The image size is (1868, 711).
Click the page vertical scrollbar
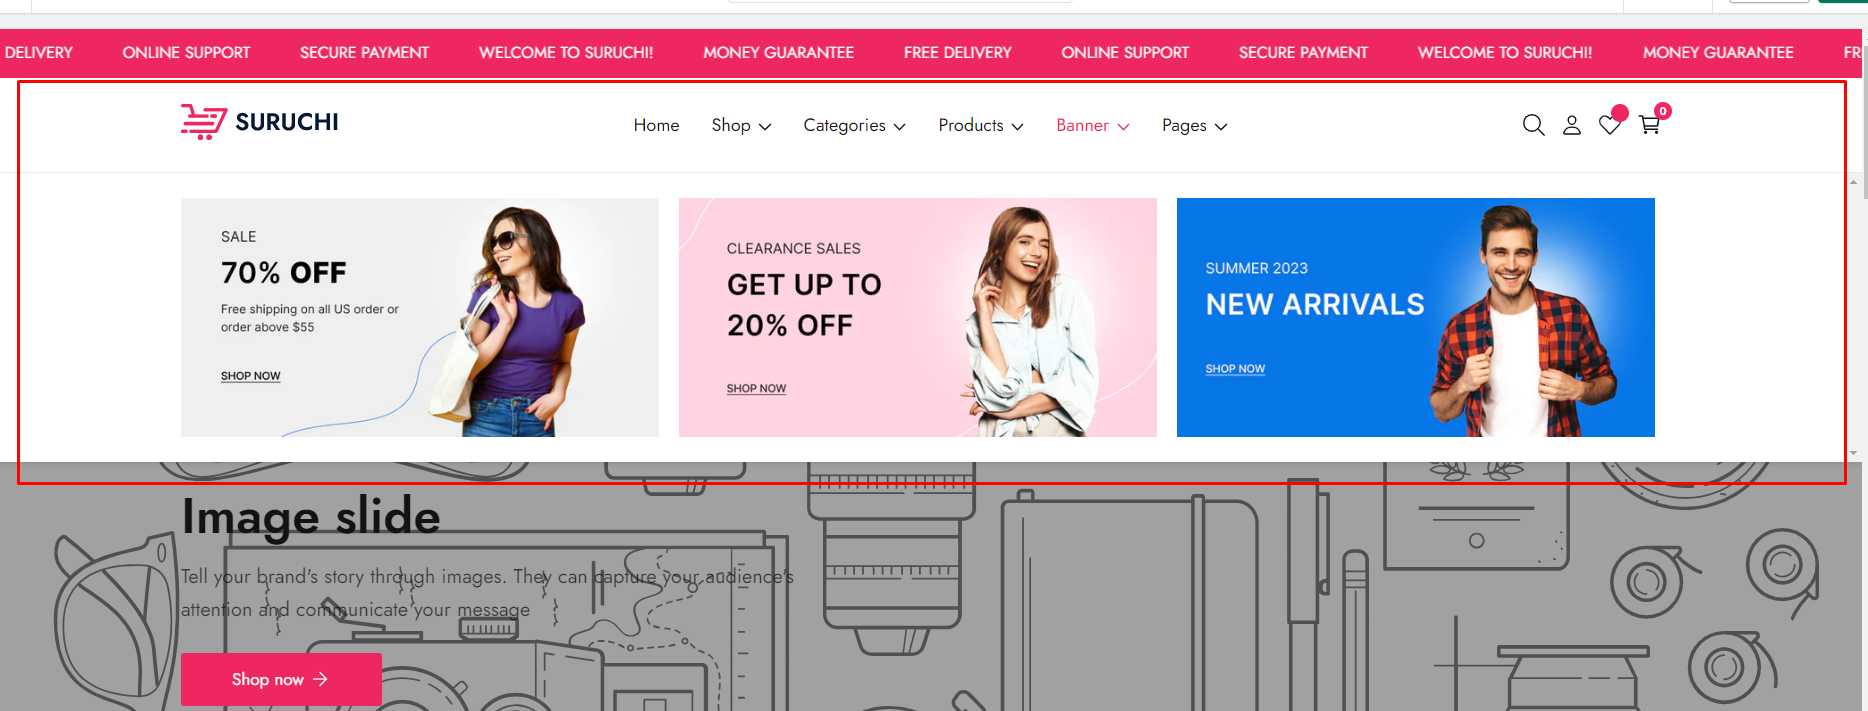[1853, 317]
